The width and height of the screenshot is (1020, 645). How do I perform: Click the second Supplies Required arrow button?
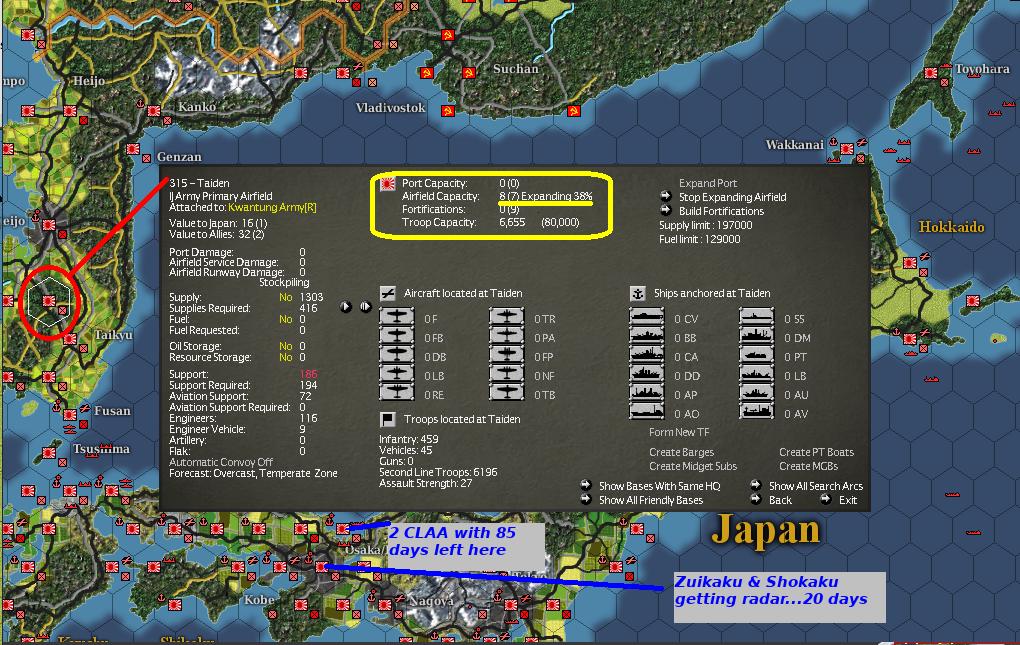pos(366,306)
